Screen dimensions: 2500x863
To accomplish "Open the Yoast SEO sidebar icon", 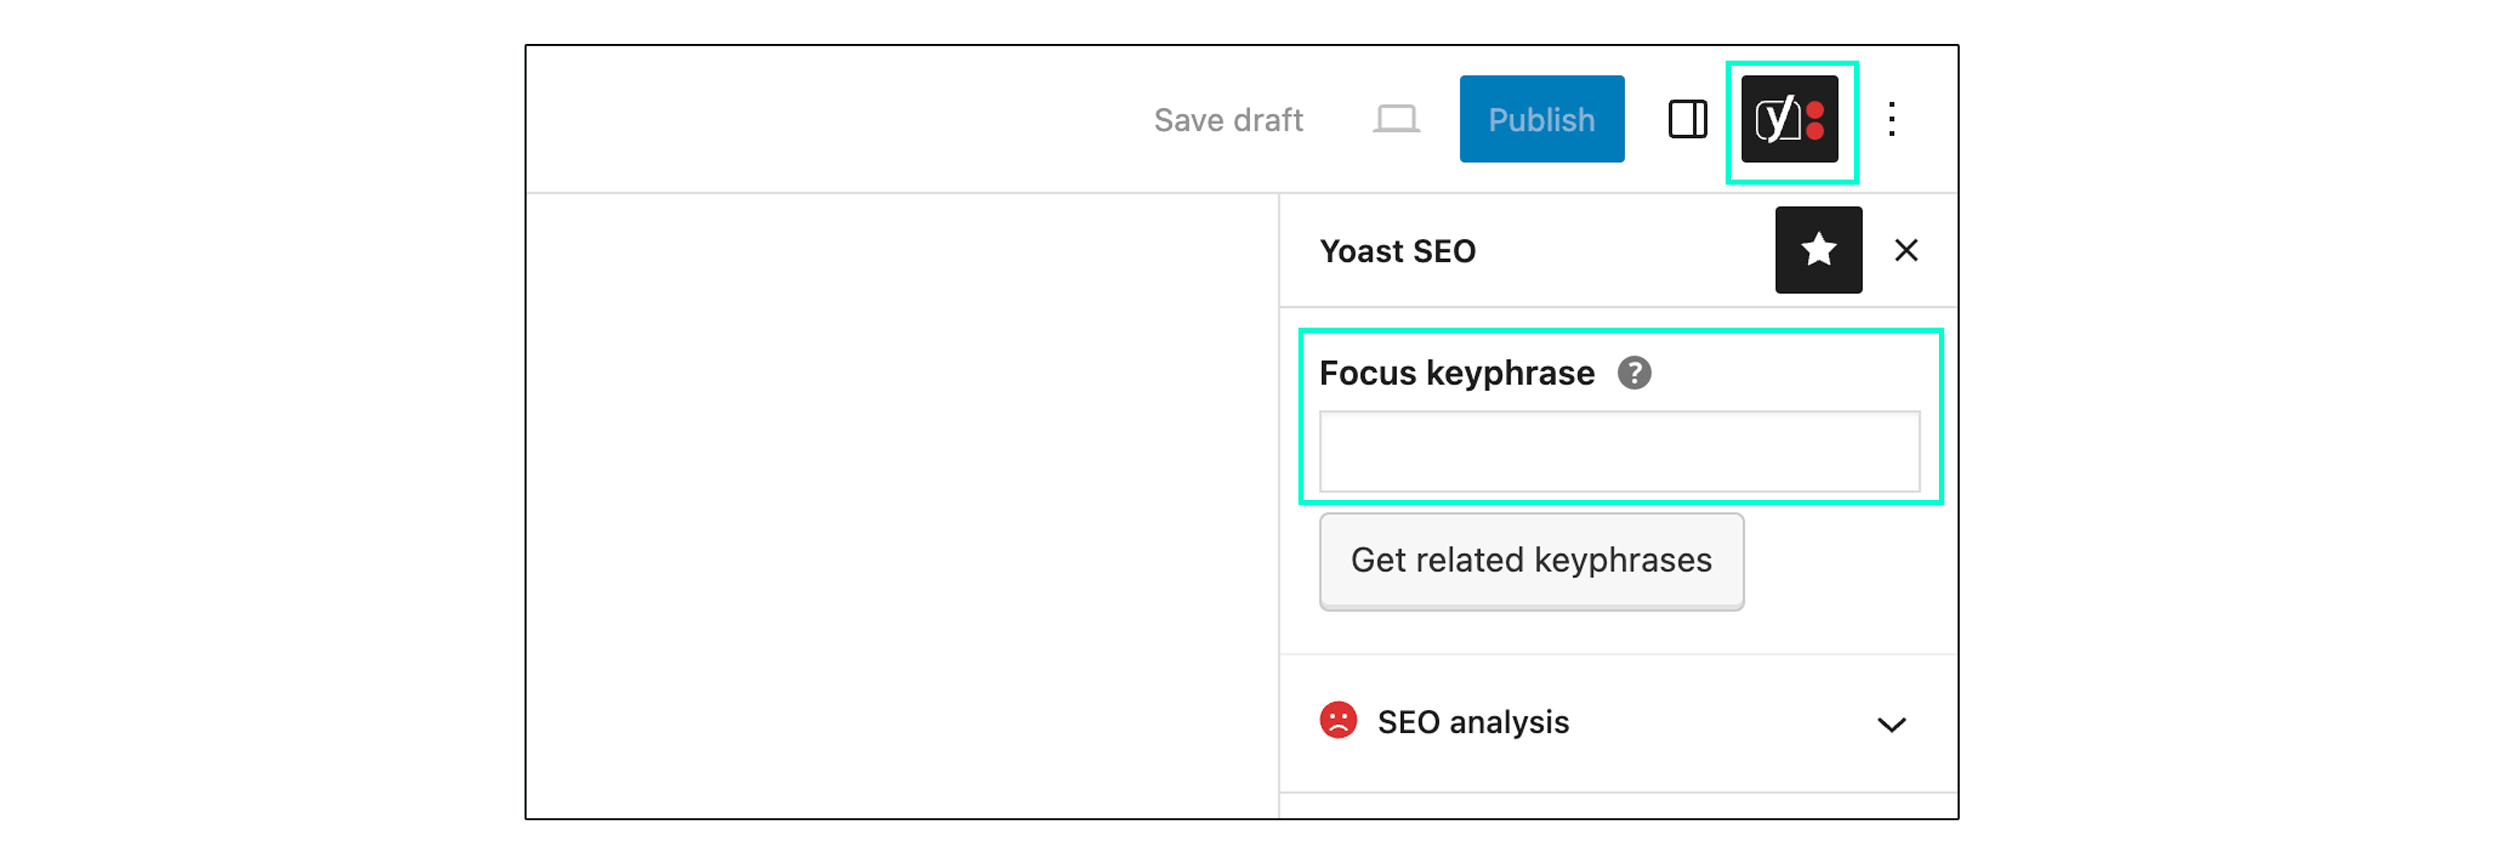I will 1789,119.
